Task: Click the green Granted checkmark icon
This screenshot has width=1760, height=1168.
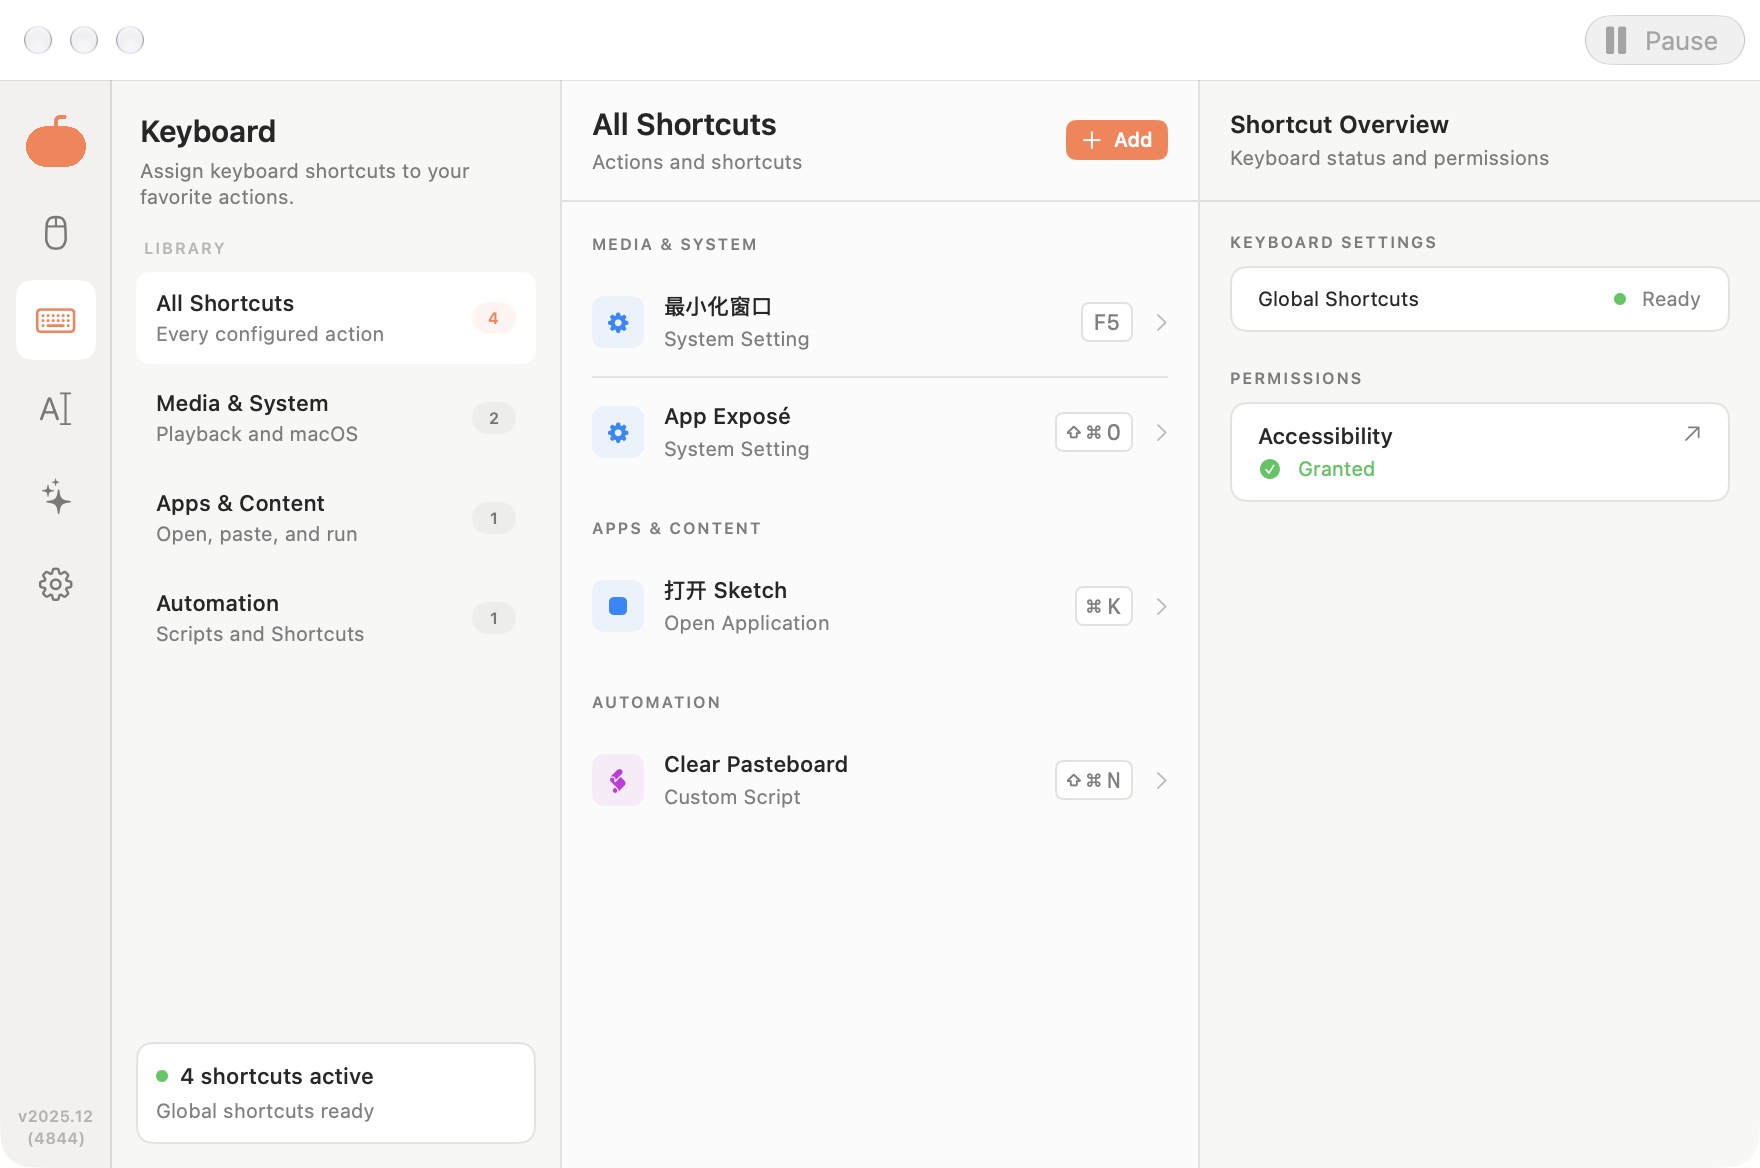Action: [x=1270, y=469]
